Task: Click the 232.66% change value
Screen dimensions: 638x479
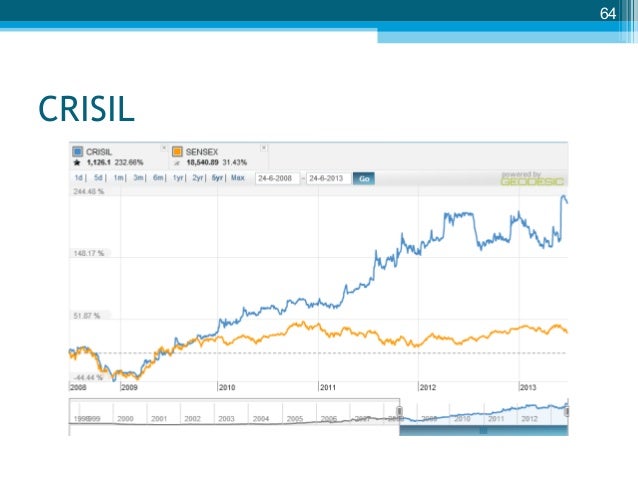Action: pos(129,162)
